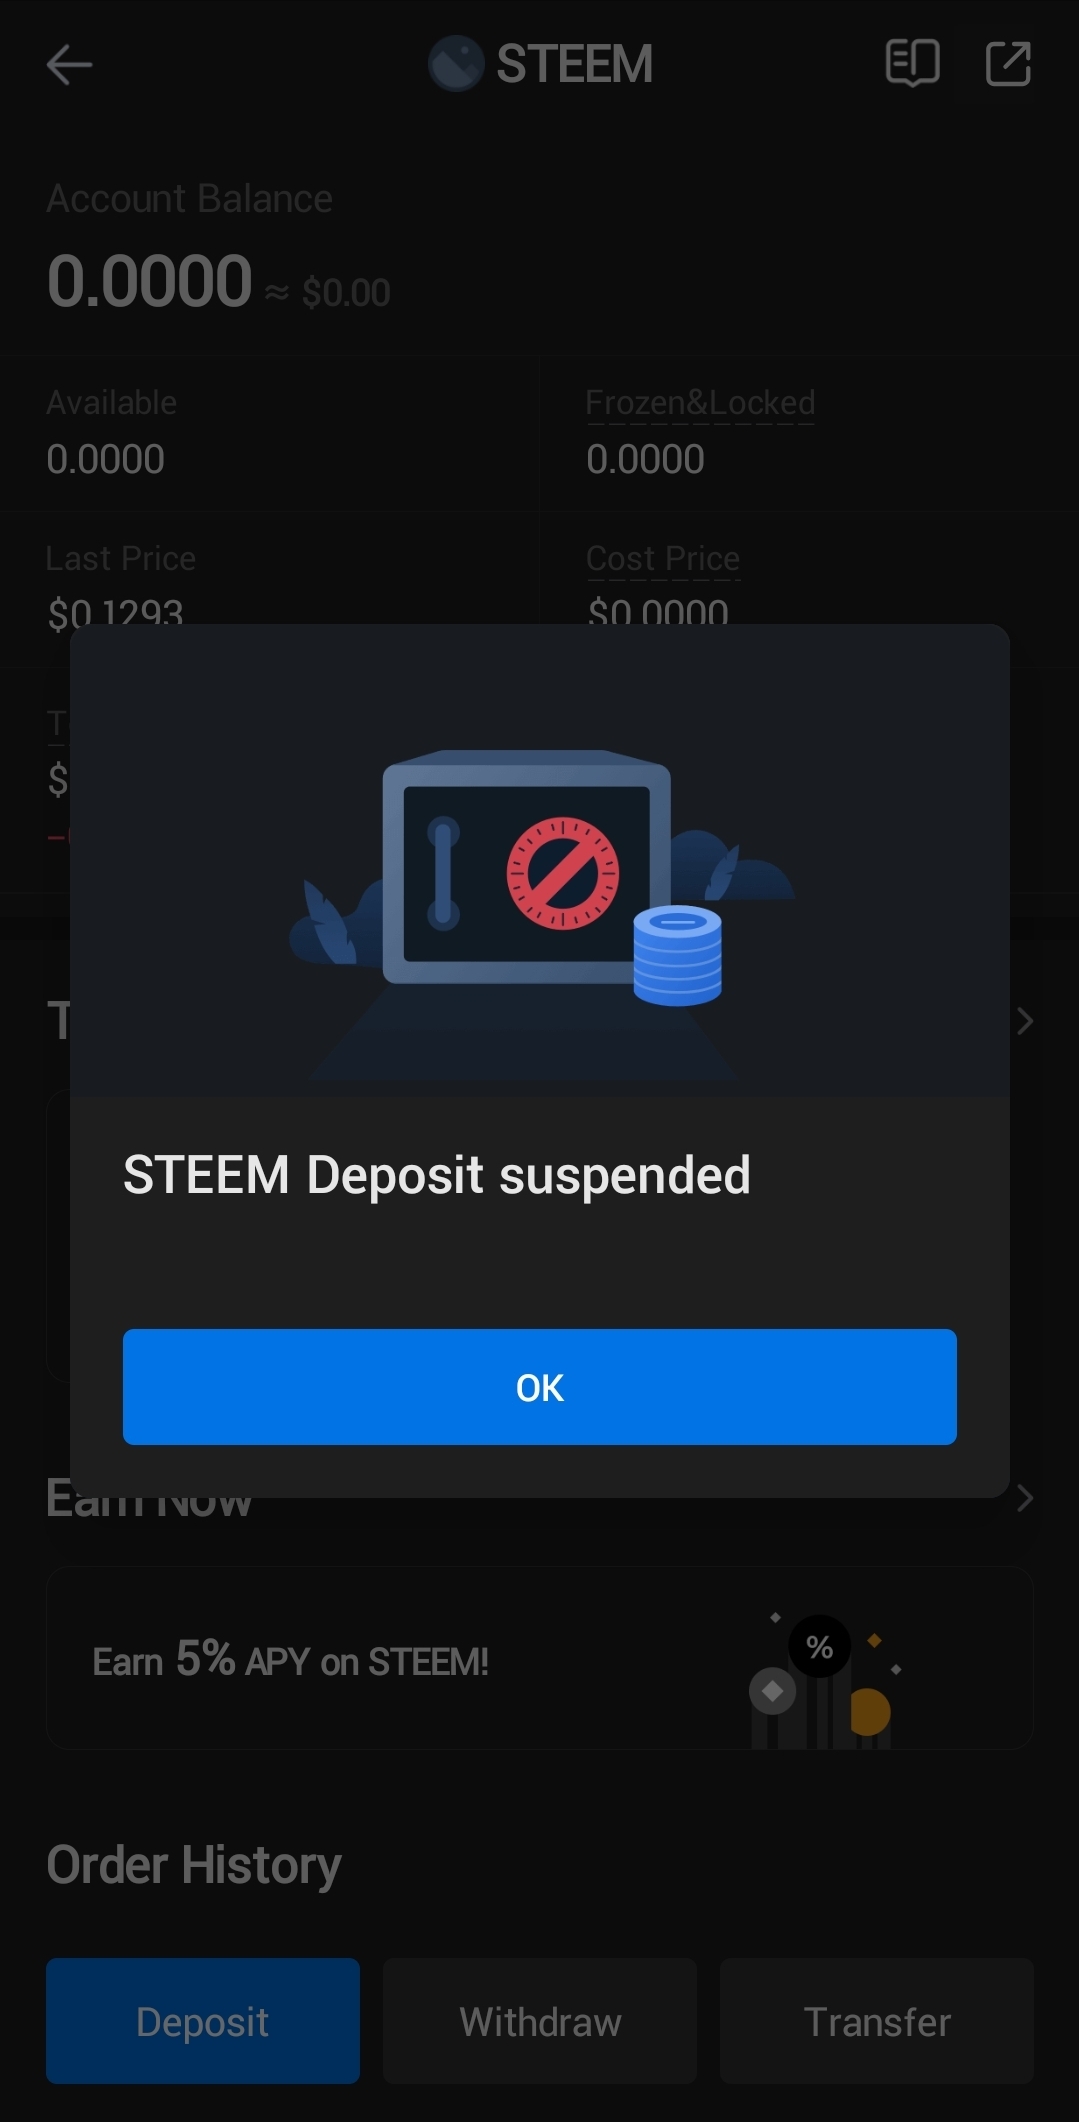Tap the STEEM Deposit suspended message

[437, 1175]
